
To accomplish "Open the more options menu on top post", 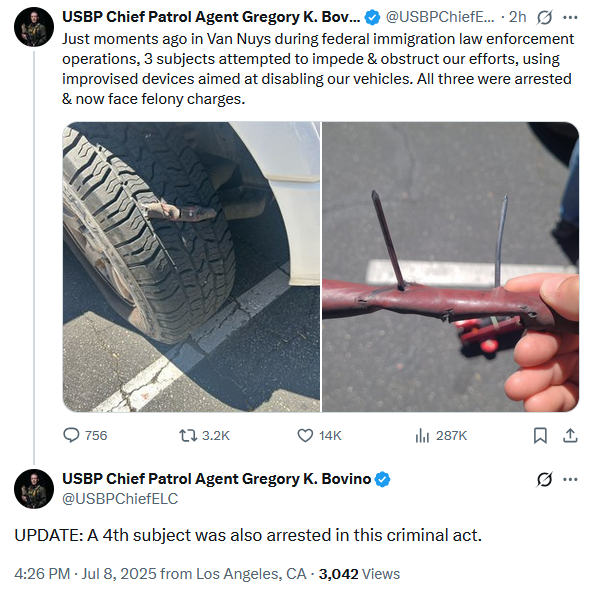I will tap(570, 17).
